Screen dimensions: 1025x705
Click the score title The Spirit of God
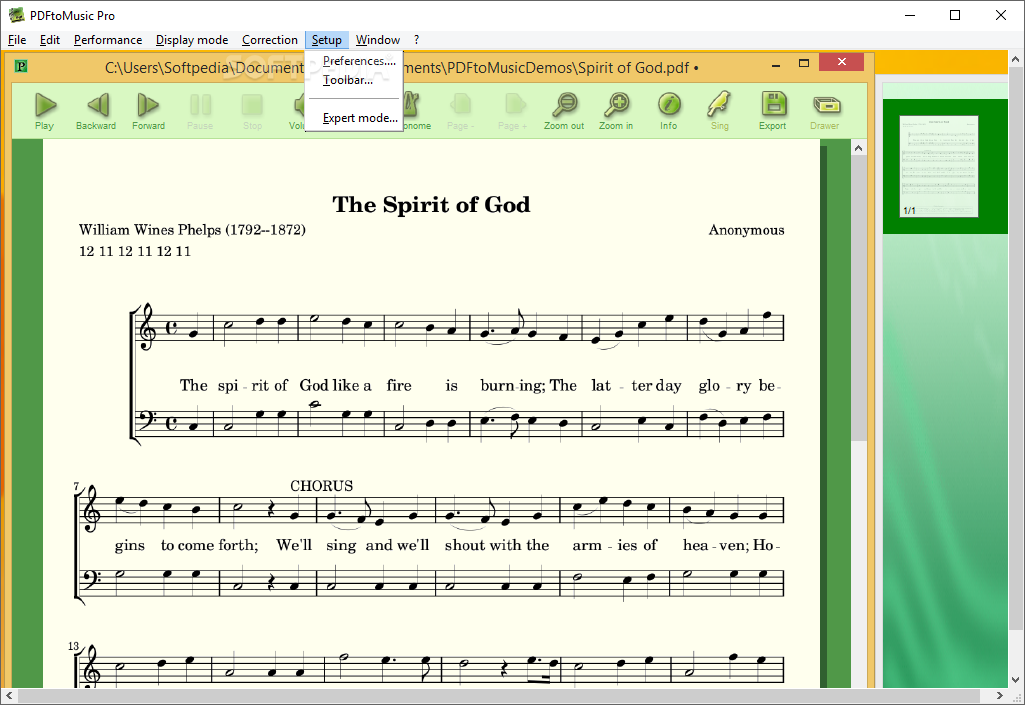click(431, 205)
